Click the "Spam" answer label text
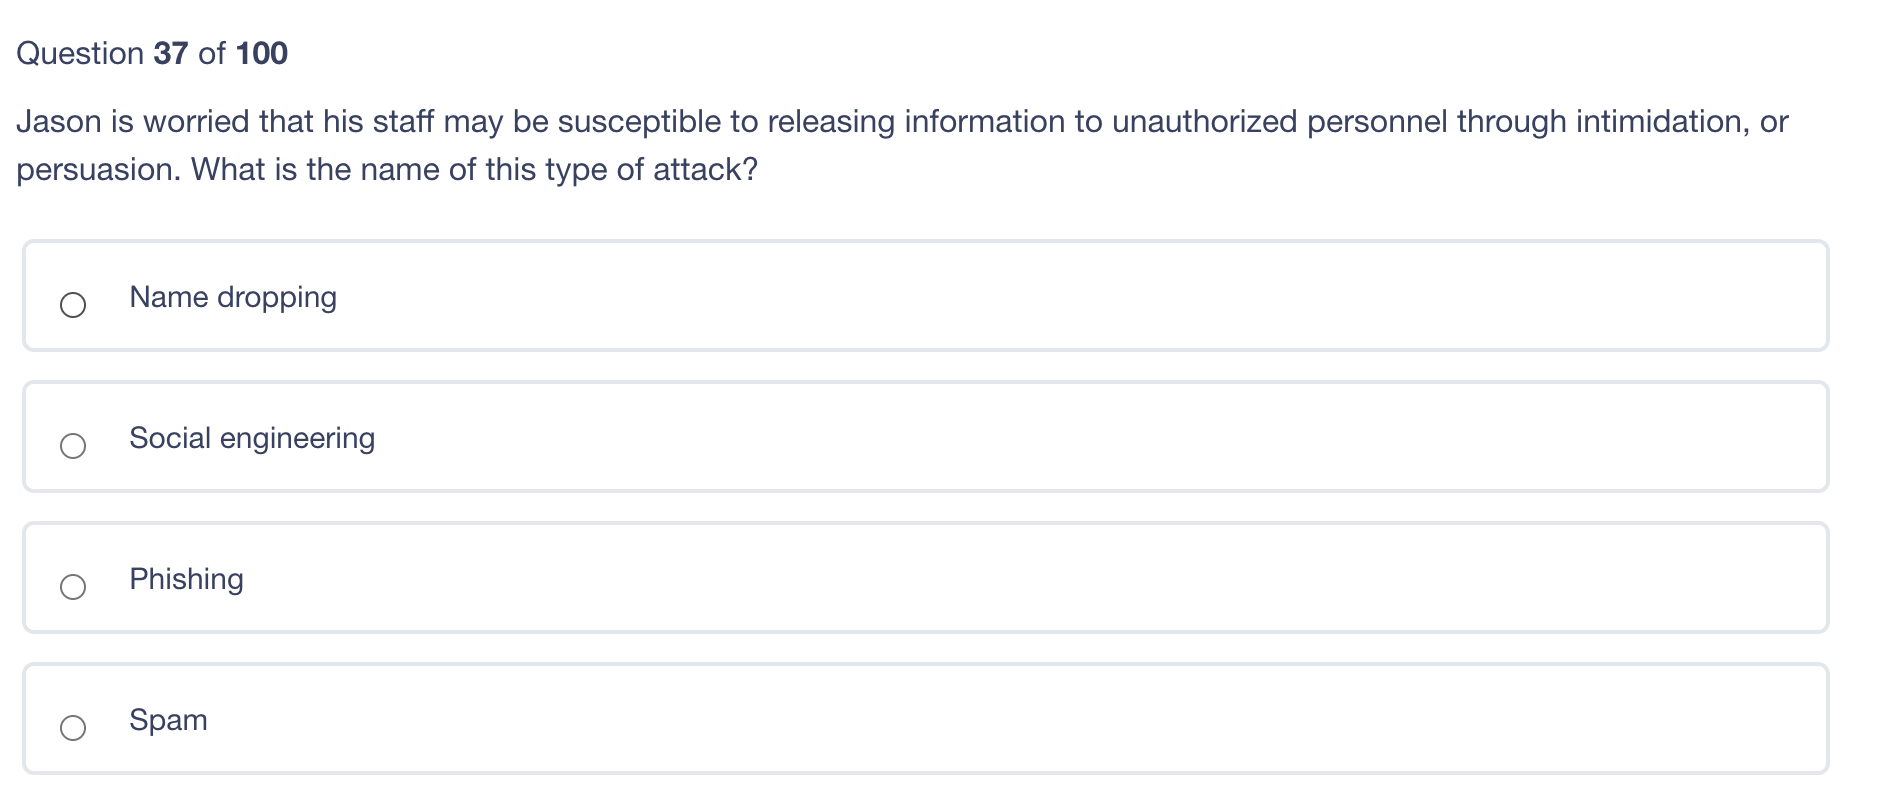 click(168, 720)
